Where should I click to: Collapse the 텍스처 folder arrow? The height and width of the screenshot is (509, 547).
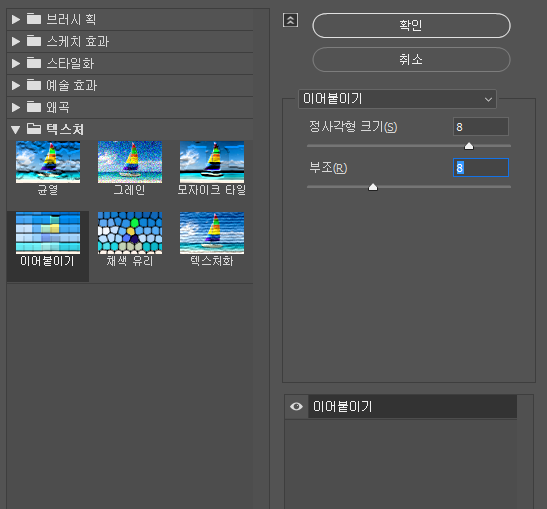16,130
